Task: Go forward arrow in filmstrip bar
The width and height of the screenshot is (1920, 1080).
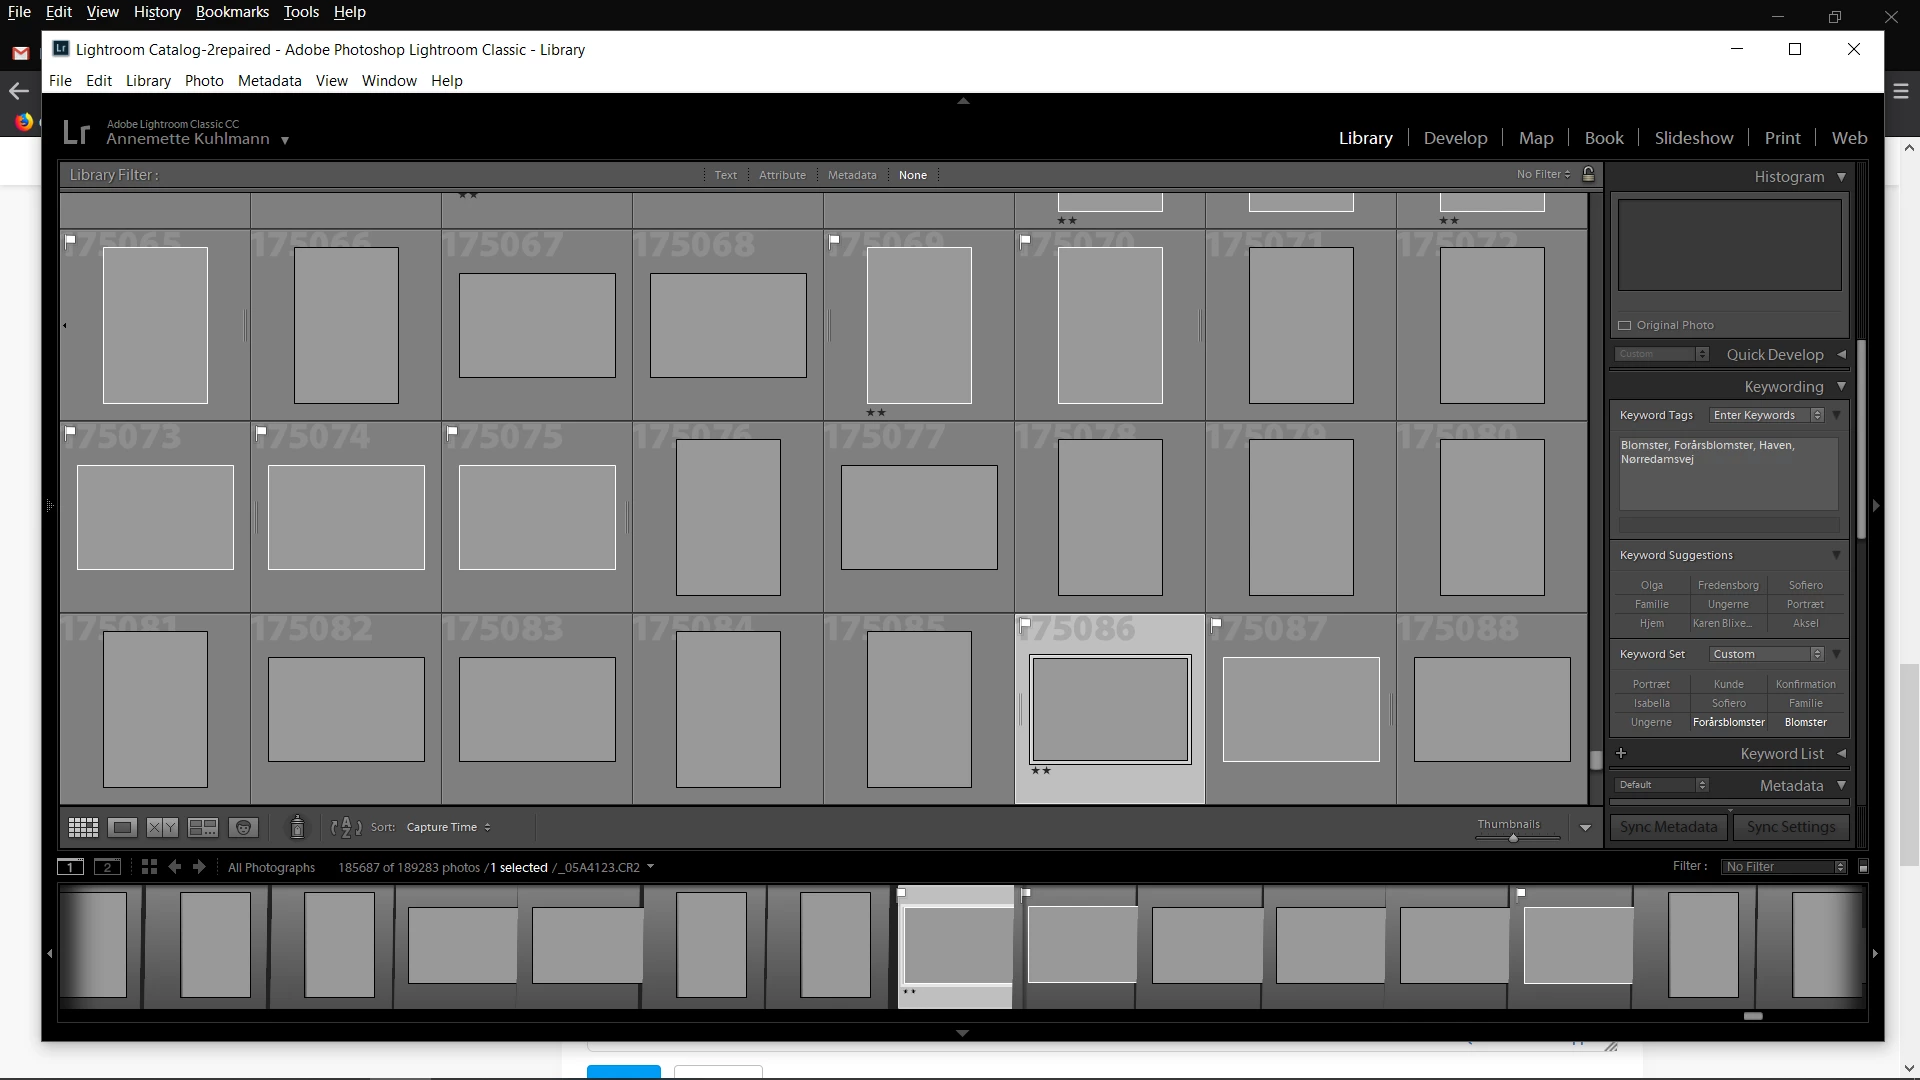Action: click(199, 867)
